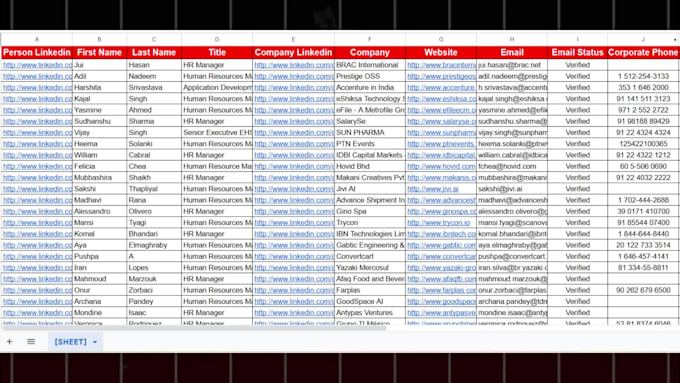Select the last name cell Zorbaci
Image resolution: width=680 pixels, height=383 pixels.
[x=154, y=291]
